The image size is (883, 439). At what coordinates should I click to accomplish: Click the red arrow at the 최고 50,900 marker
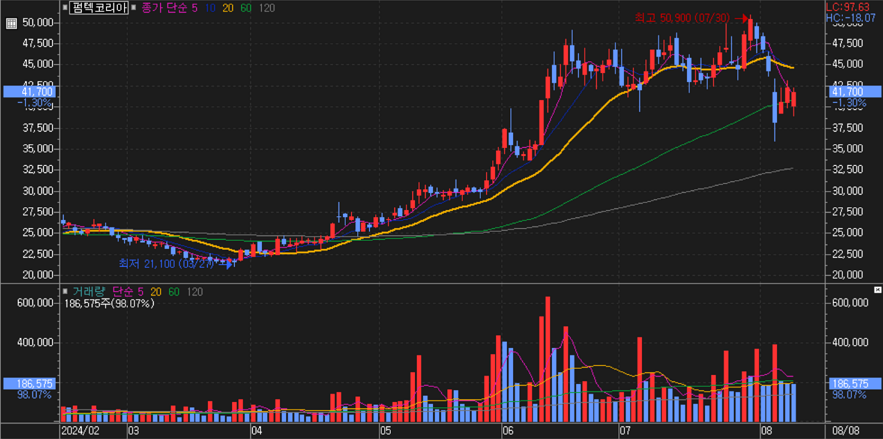pyautogui.click(x=742, y=17)
